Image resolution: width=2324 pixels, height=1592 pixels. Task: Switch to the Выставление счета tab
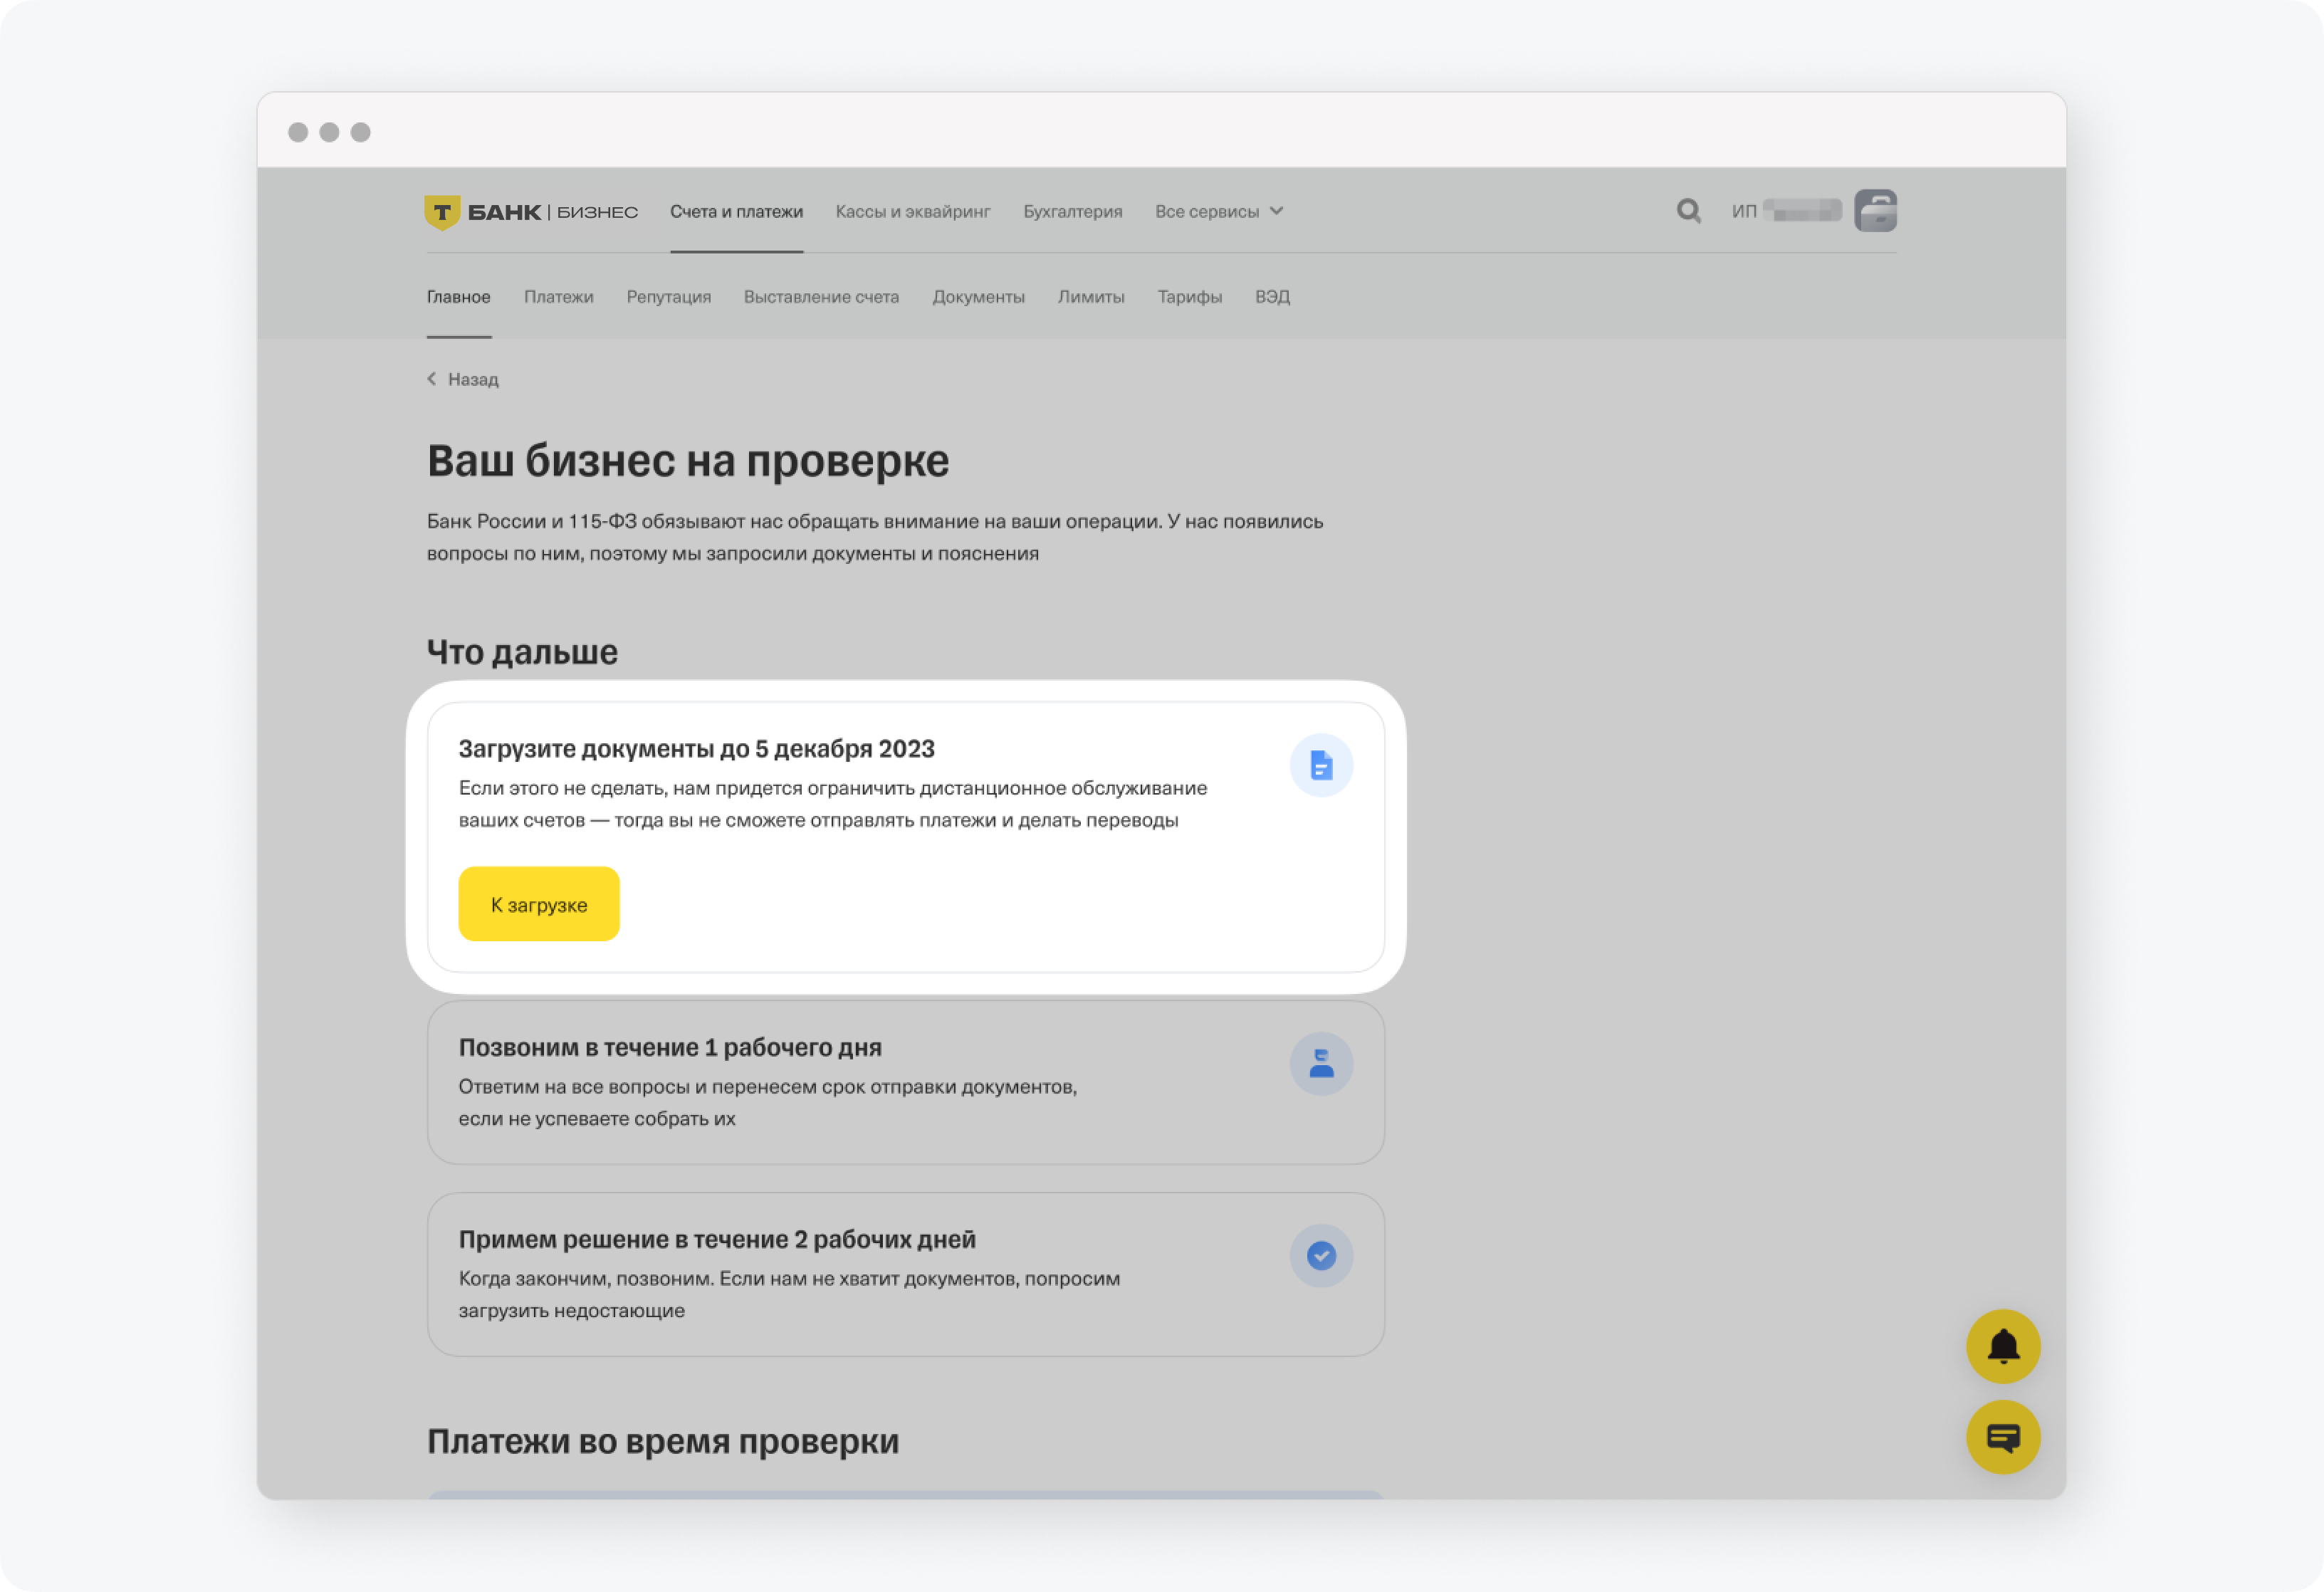click(821, 297)
